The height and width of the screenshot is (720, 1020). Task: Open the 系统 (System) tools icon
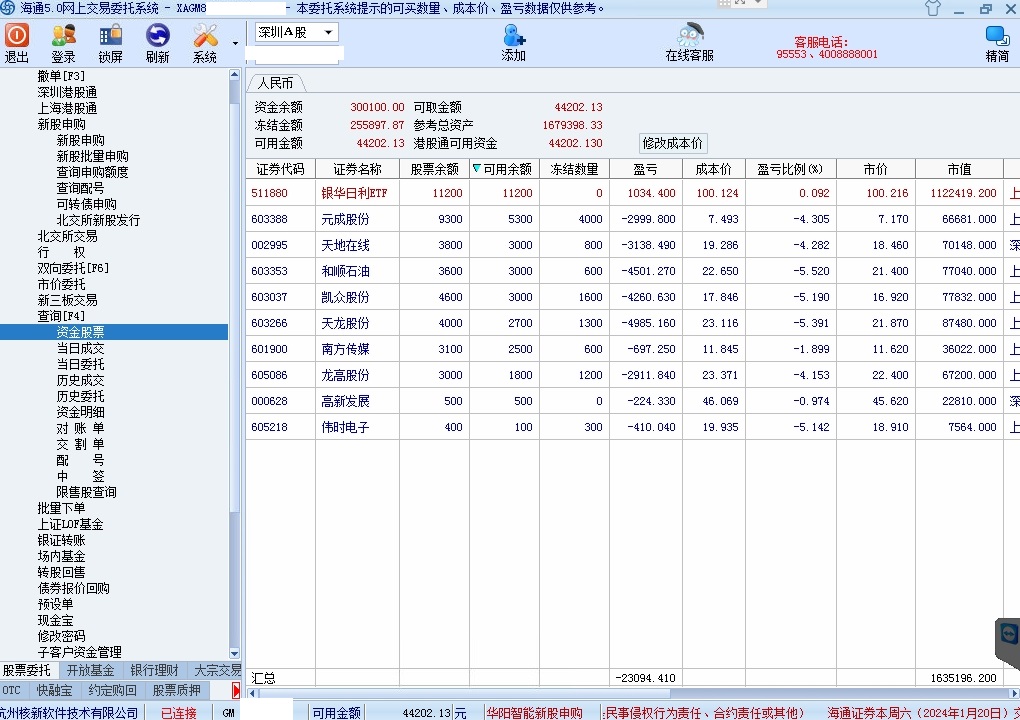(x=205, y=43)
